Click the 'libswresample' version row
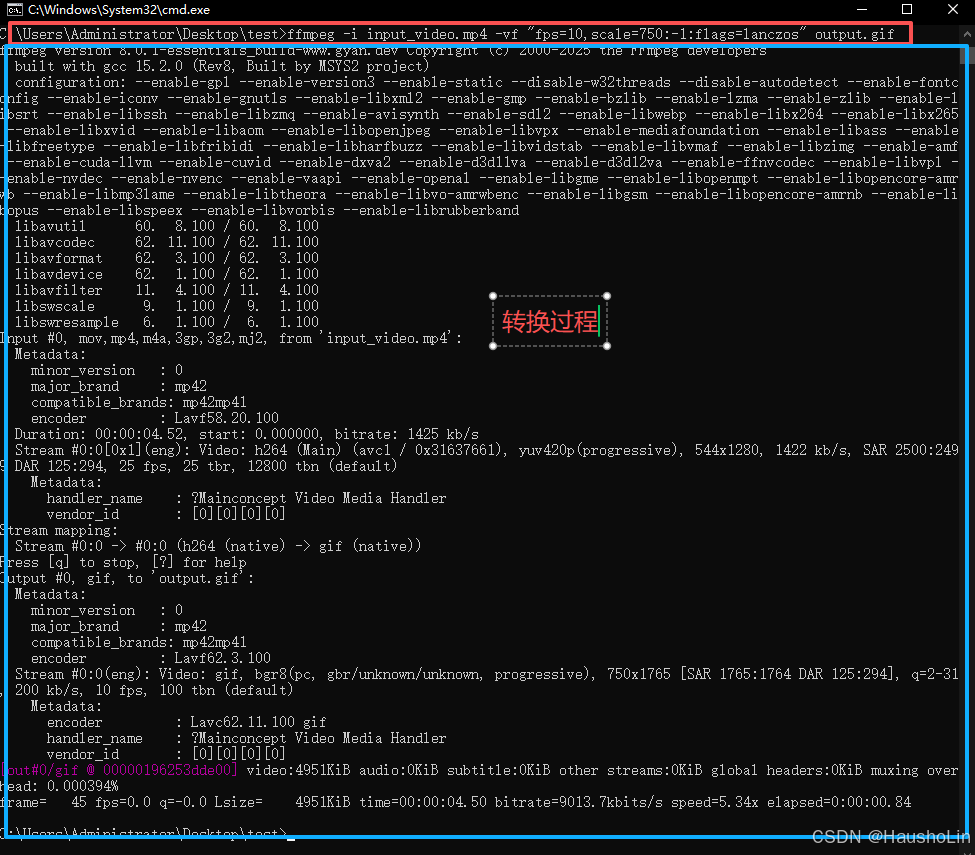This screenshot has width=975, height=855. [167, 322]
